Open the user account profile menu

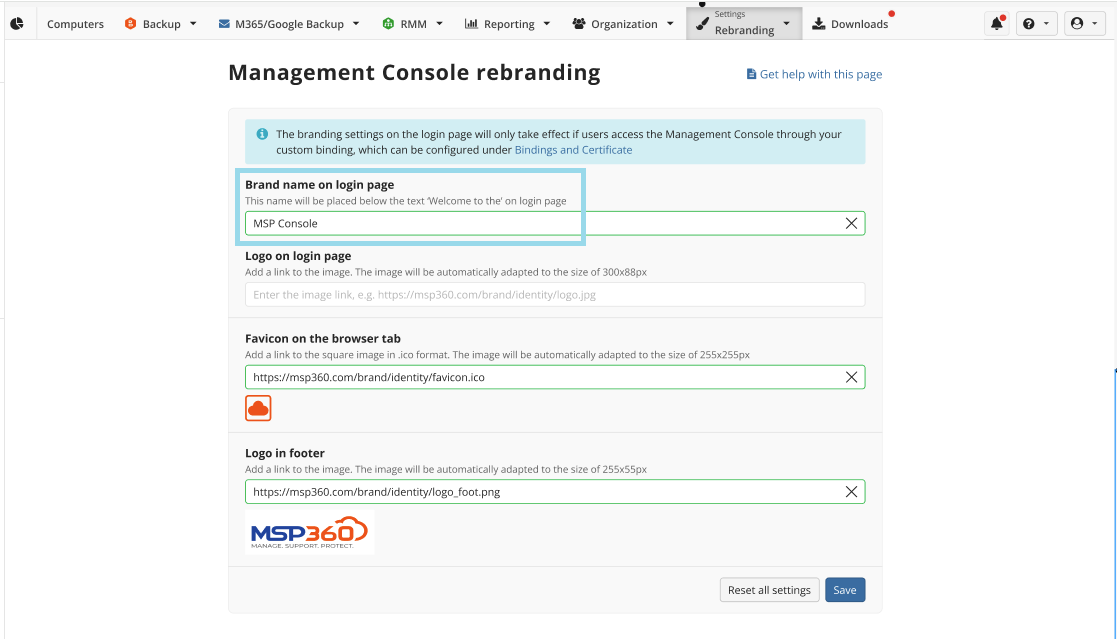point(1084,24)
